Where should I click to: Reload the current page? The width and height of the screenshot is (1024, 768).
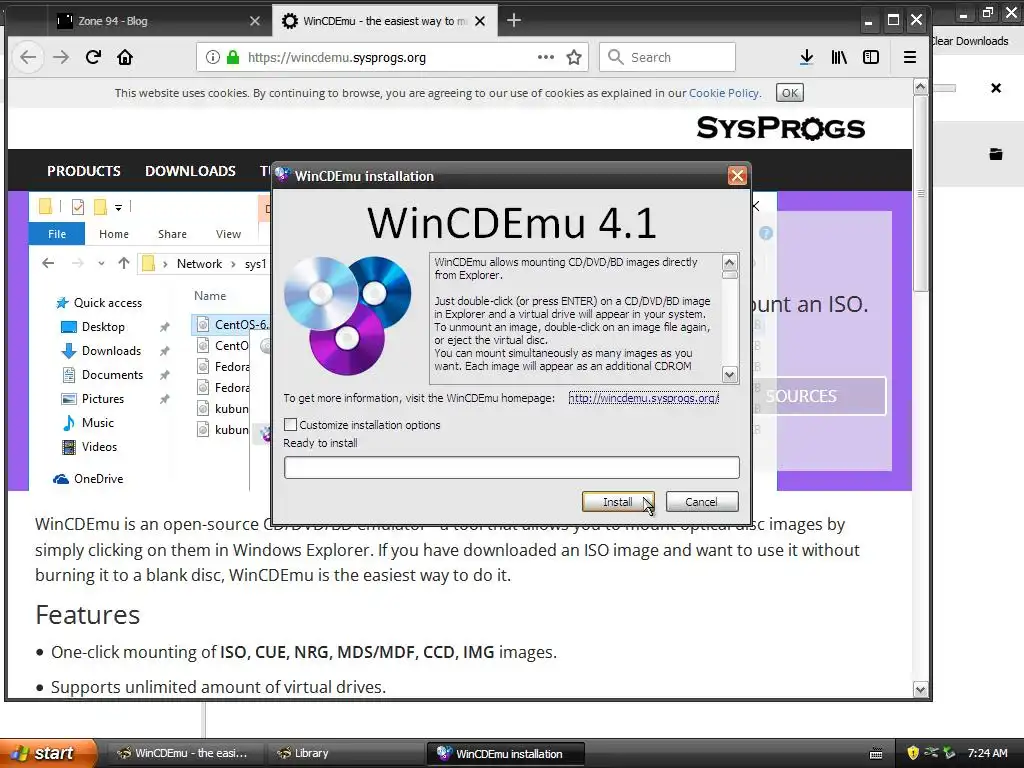[93, 57]
